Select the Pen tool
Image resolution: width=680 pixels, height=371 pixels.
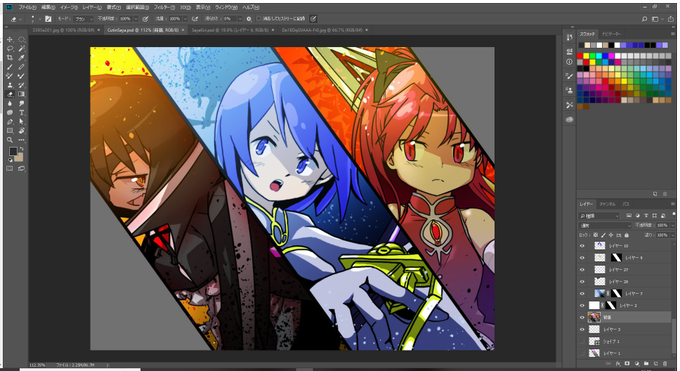pyautogui.click(x=10, y=121)
